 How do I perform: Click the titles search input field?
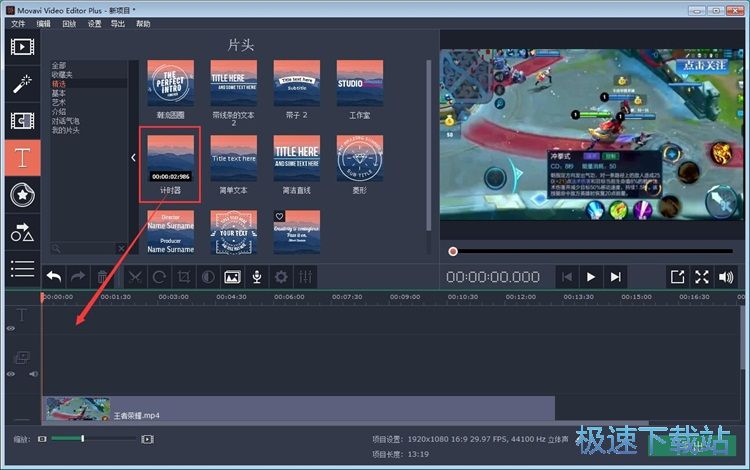(88, 248)
